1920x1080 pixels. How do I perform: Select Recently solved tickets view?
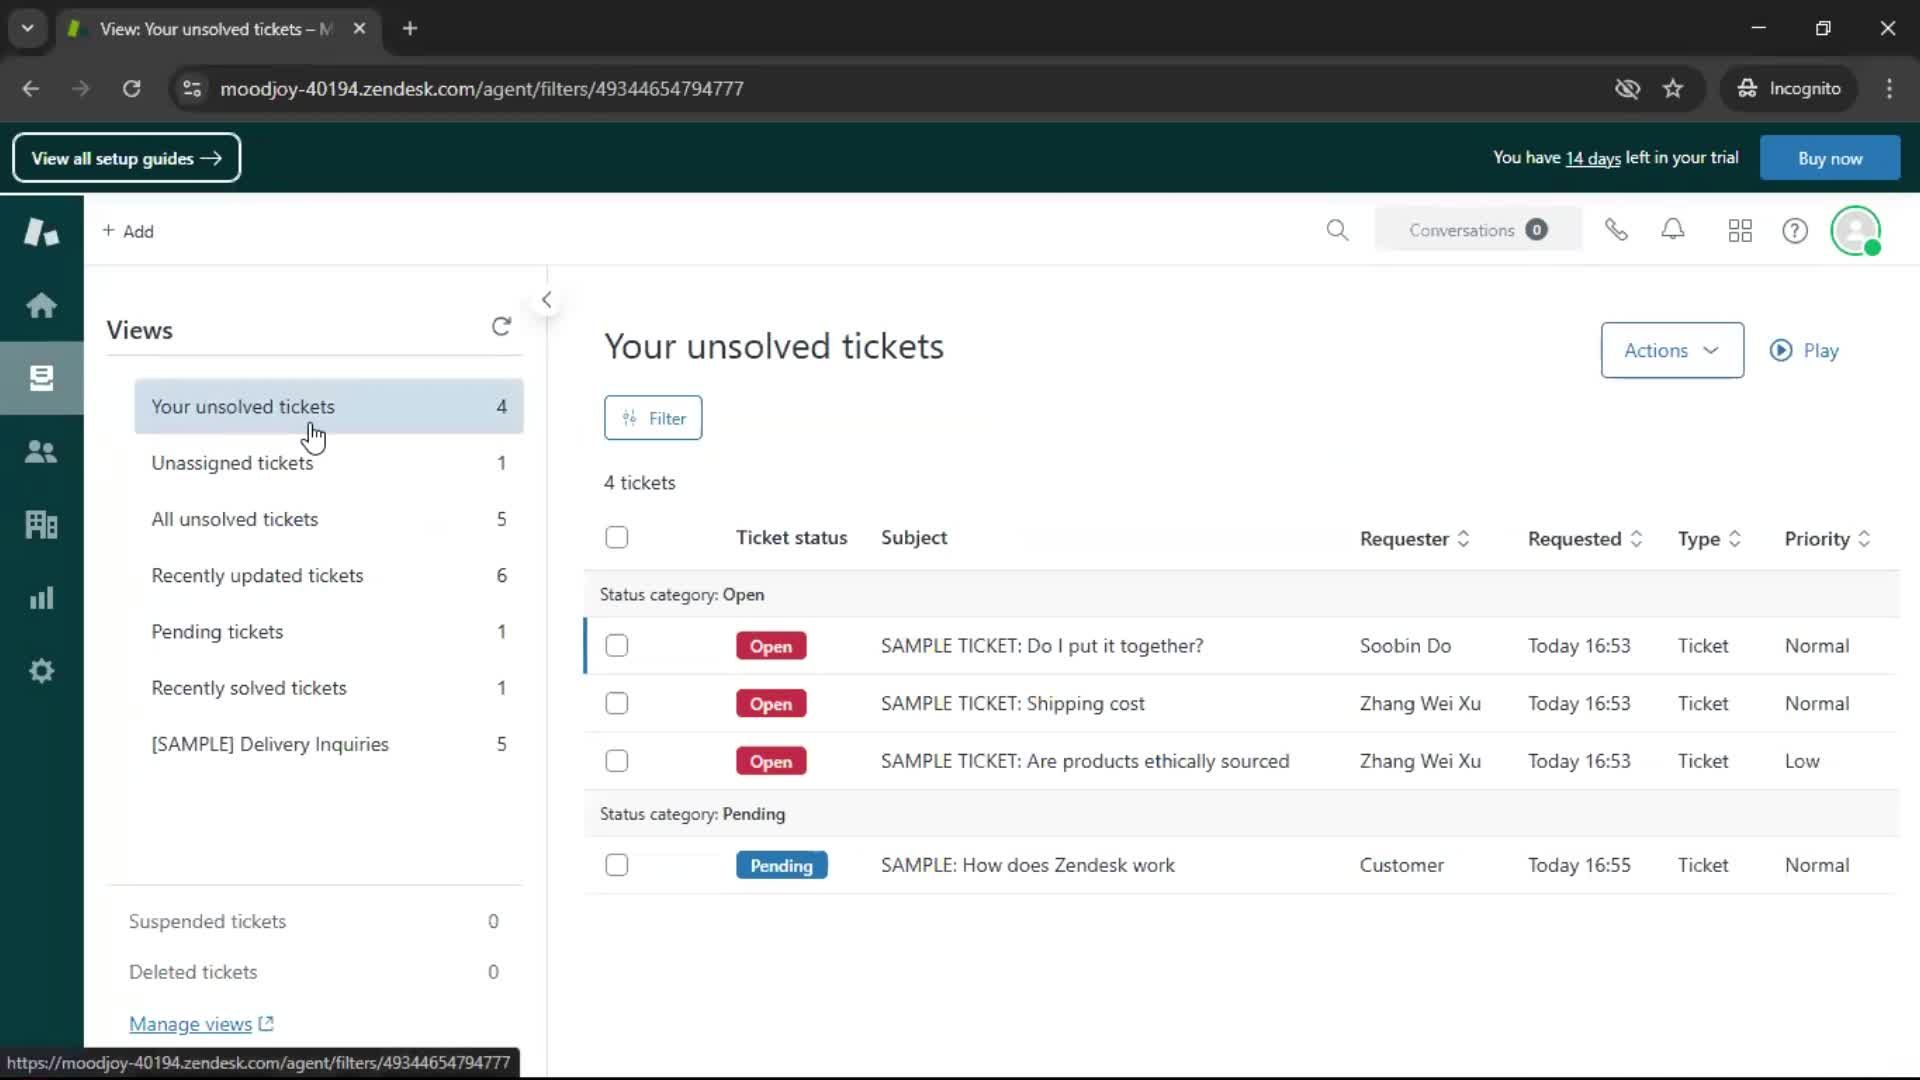click(329, 688)
